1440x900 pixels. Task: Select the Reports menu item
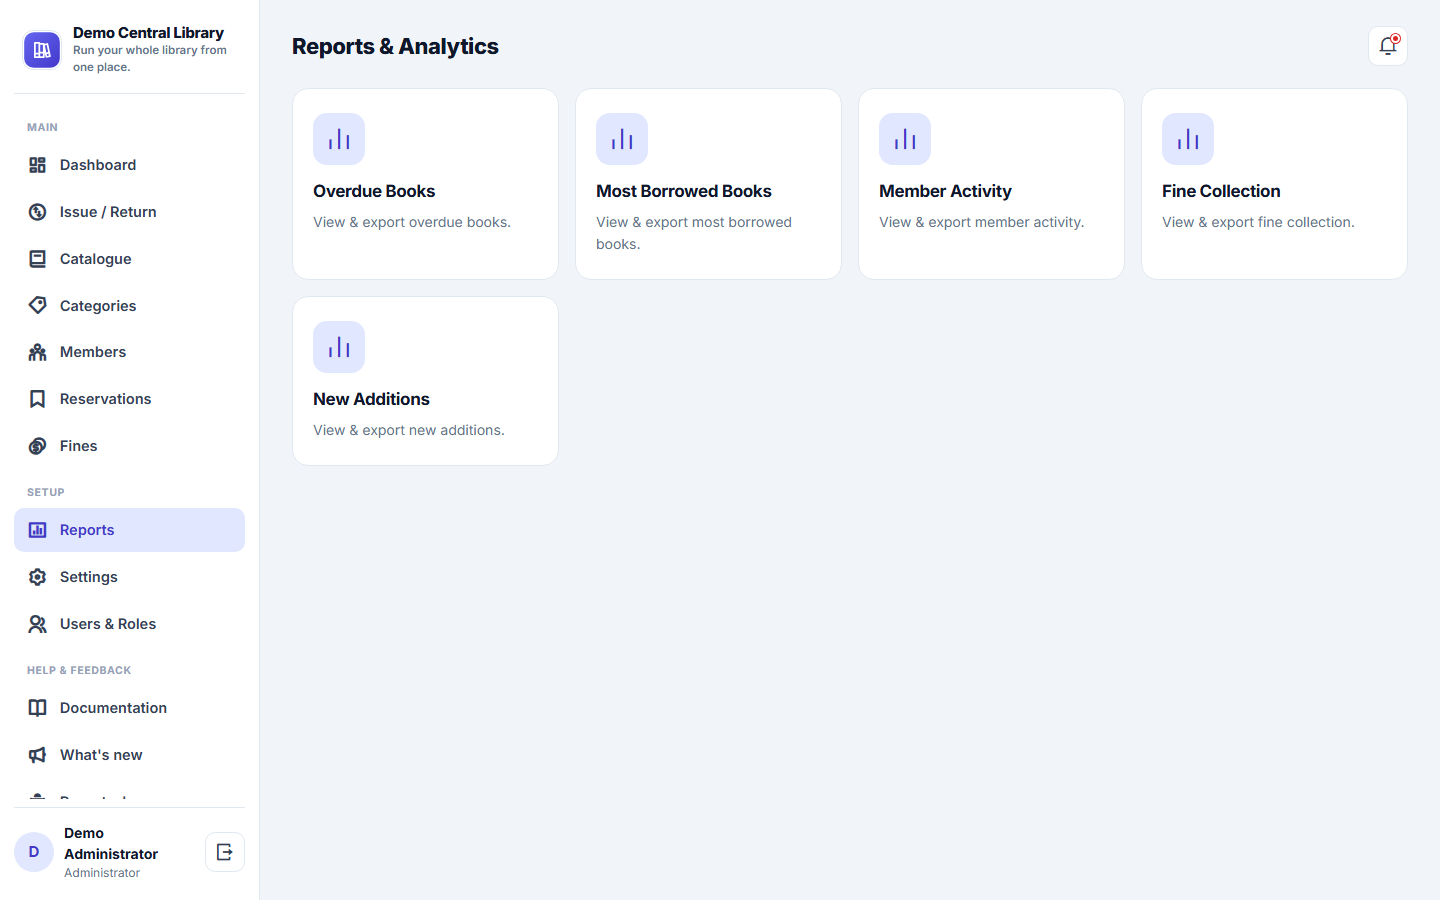(x=129, y=530)
